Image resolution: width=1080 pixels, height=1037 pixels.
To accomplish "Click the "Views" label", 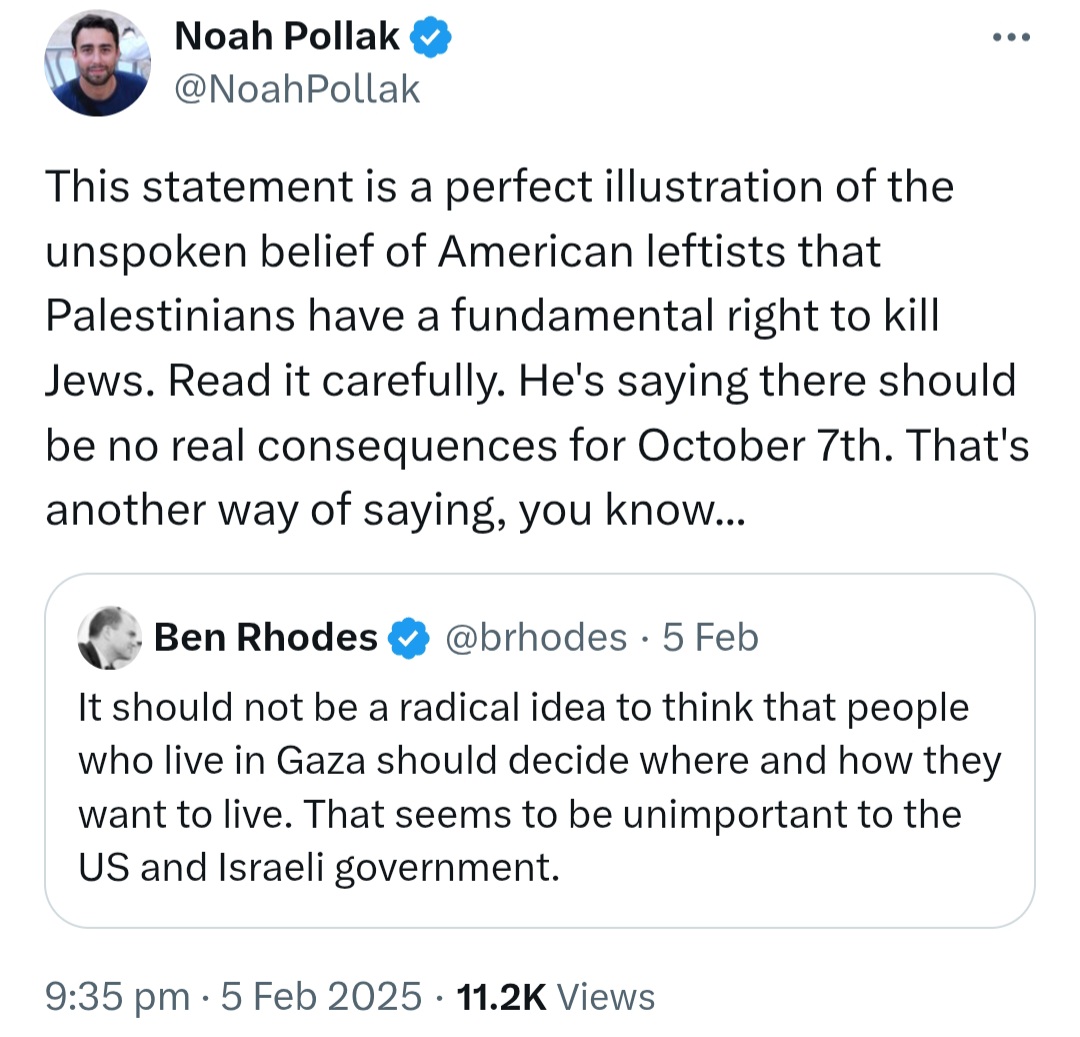I will point(605,996).
